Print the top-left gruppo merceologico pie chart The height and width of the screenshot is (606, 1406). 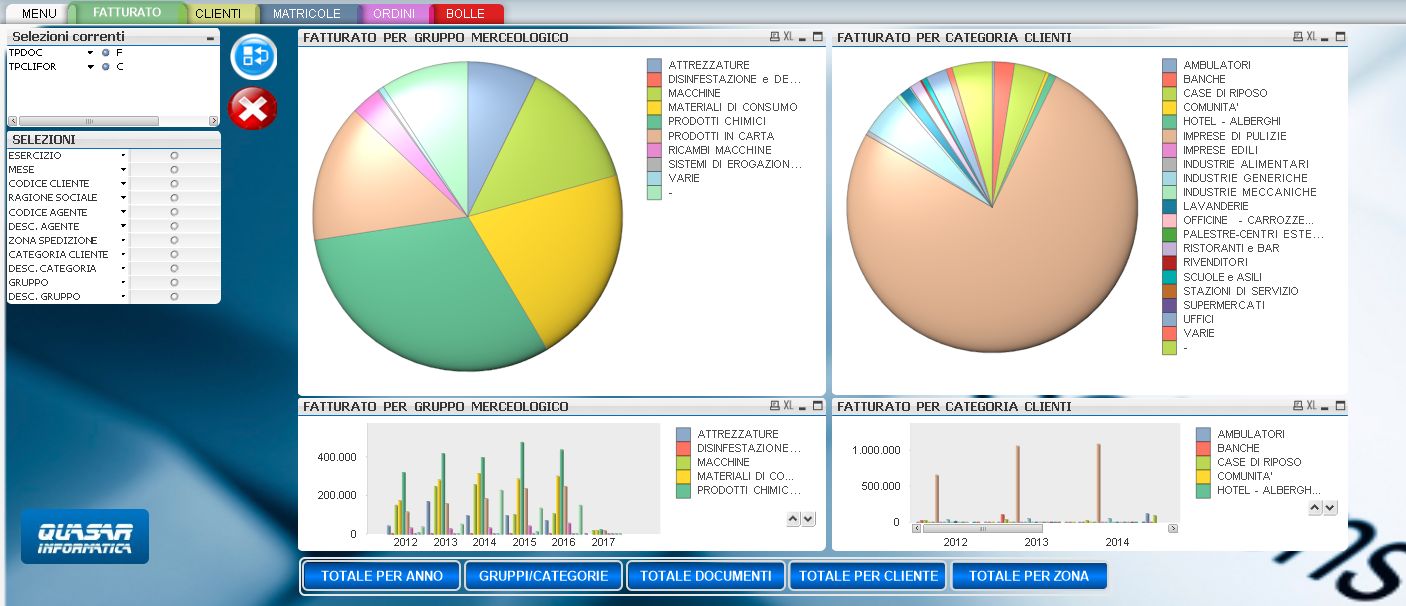pyautogui.click(x=774, y=37)
